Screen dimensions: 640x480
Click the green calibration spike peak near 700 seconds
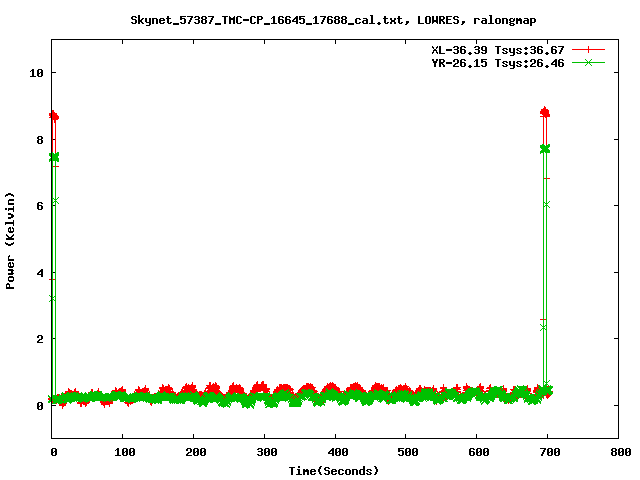pos(545,149)
